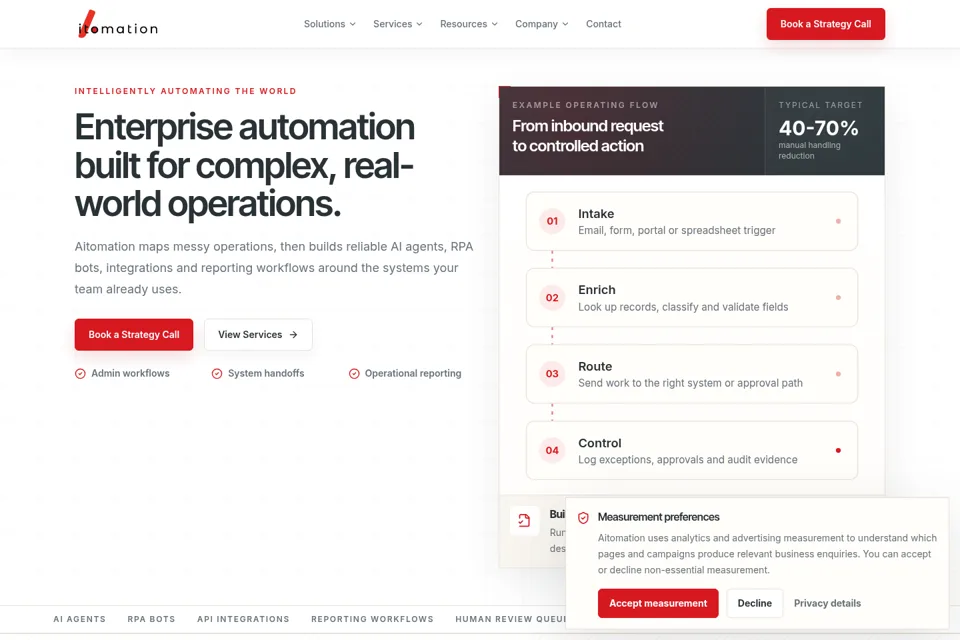Click the Enrich step title
The image size is (960, 640).
click(597, 290)
